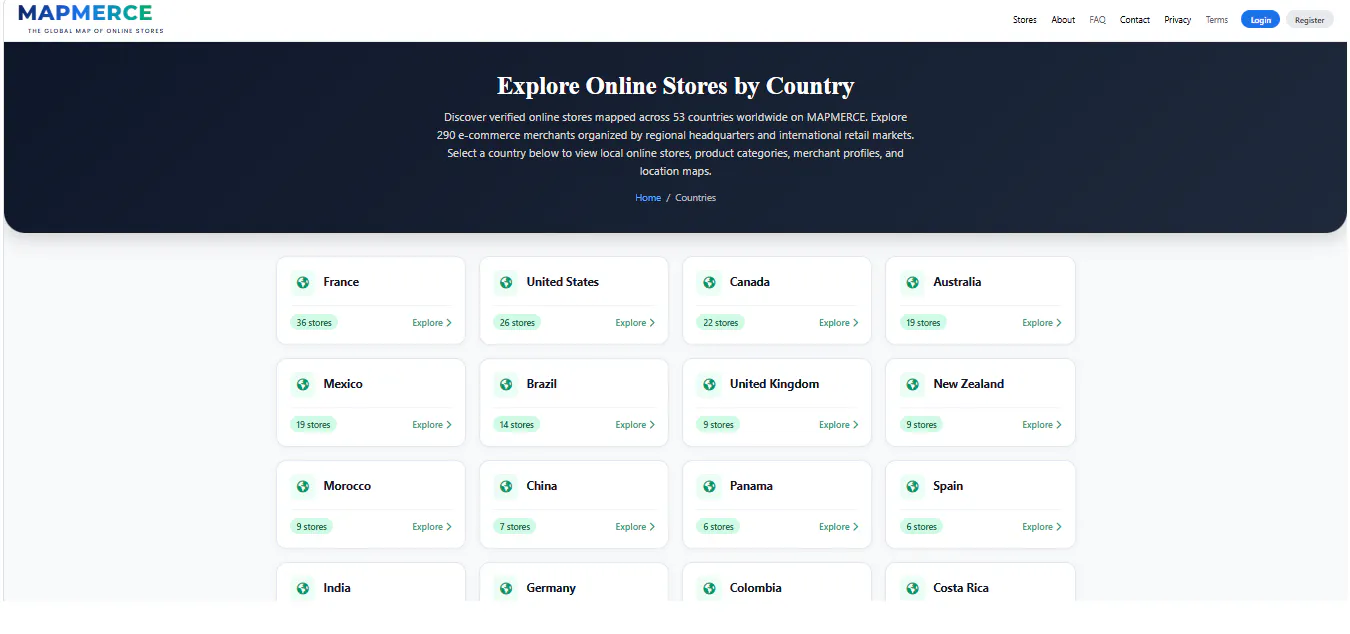Select the France country name
Image resolution: width=1350 pixels, height=634 pixels.
click(341, 282)
